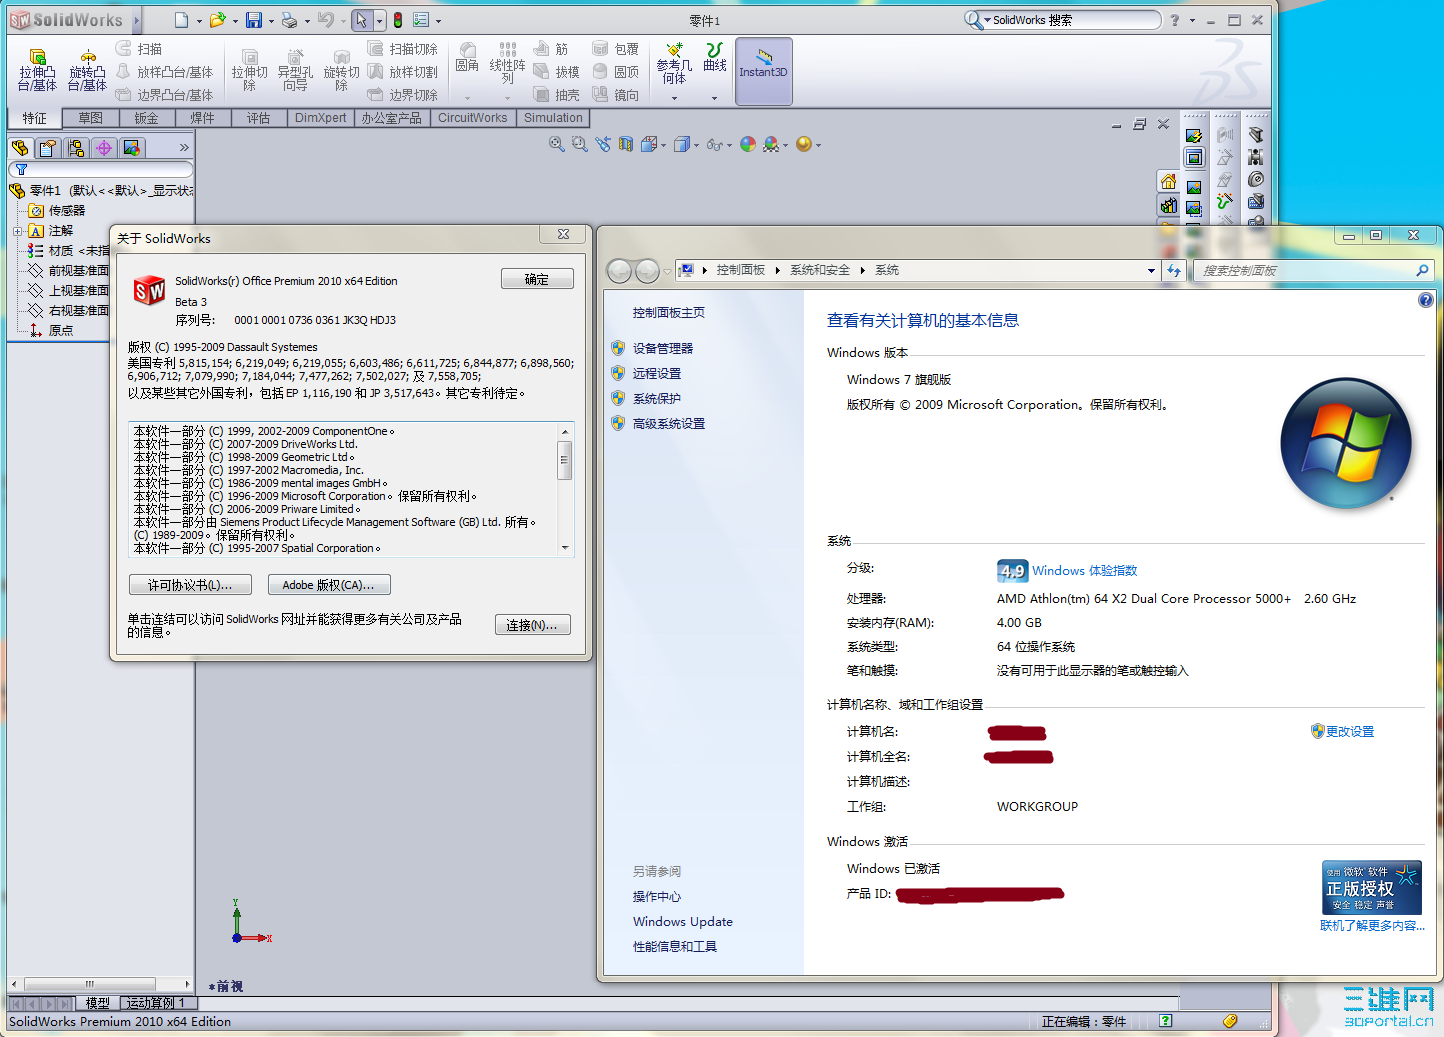Expand the 注解 annotations tree node
Screen dimensions: 1444x1037
pos(17,231)
